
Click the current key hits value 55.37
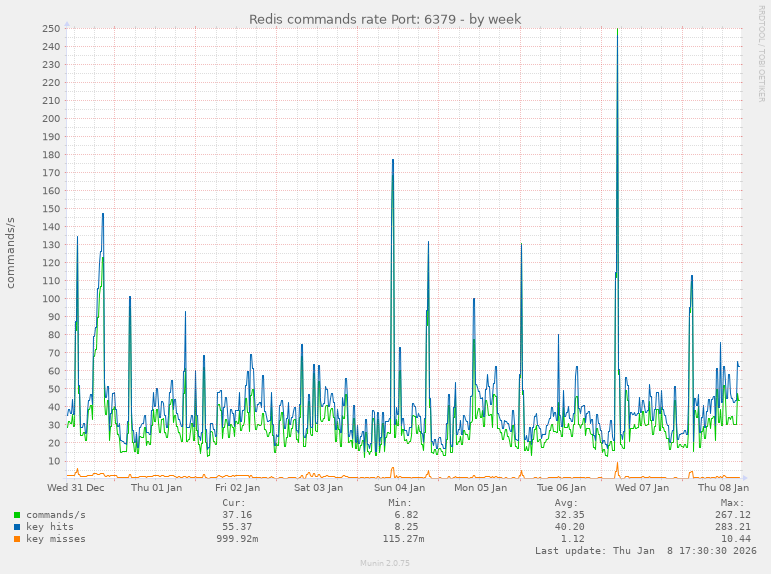click(237, 527)
